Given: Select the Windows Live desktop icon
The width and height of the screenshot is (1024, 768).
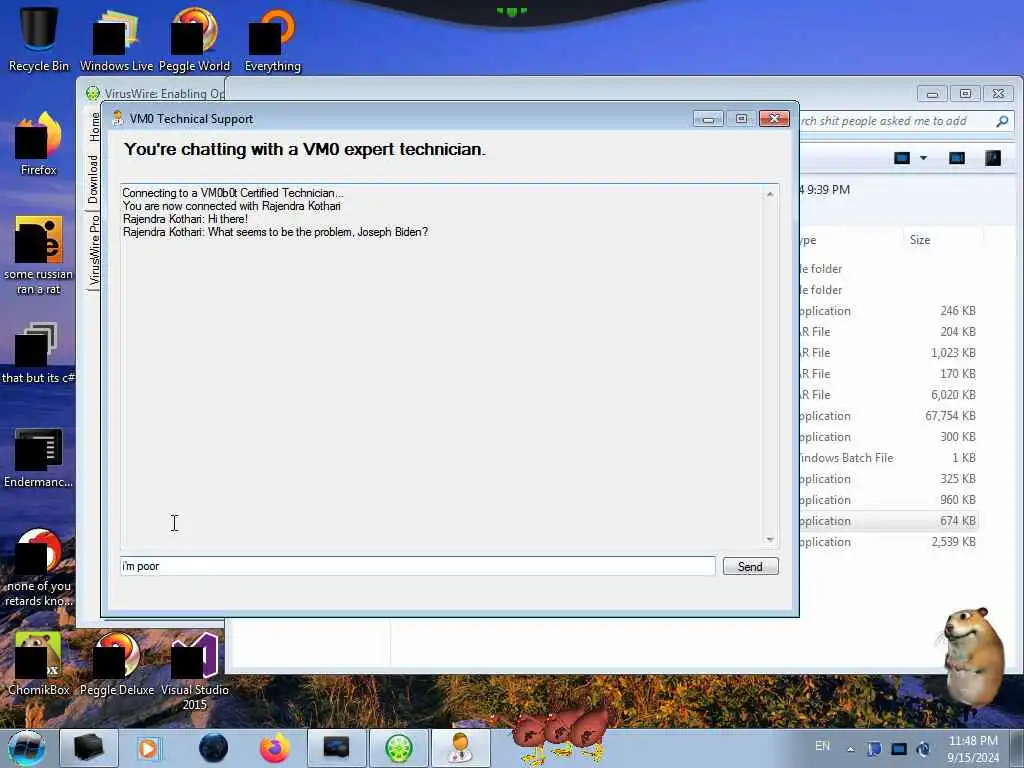Looking at the screenshot, I should (x=116, y=39).
